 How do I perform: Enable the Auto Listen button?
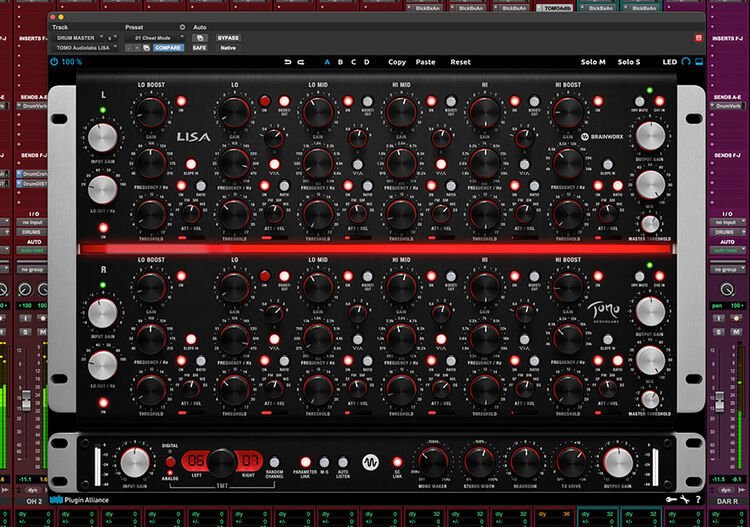[342, 461]
